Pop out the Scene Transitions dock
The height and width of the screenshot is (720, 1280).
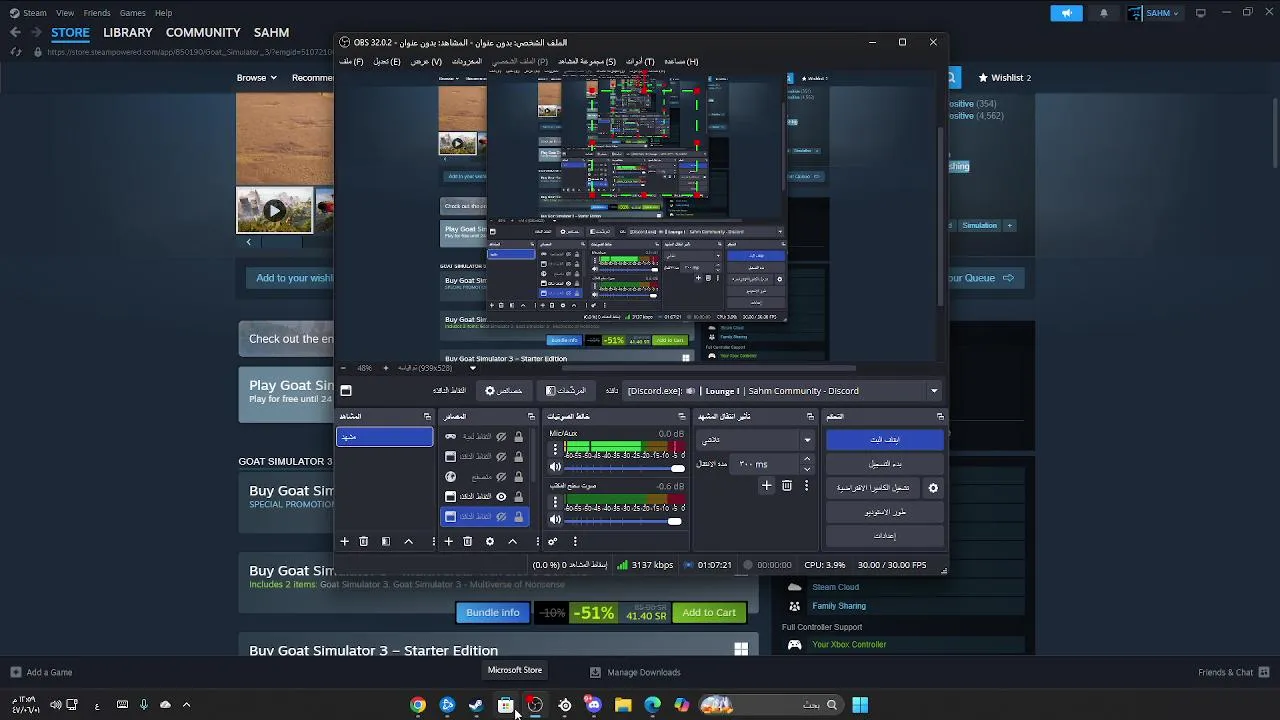pos(810,416)
